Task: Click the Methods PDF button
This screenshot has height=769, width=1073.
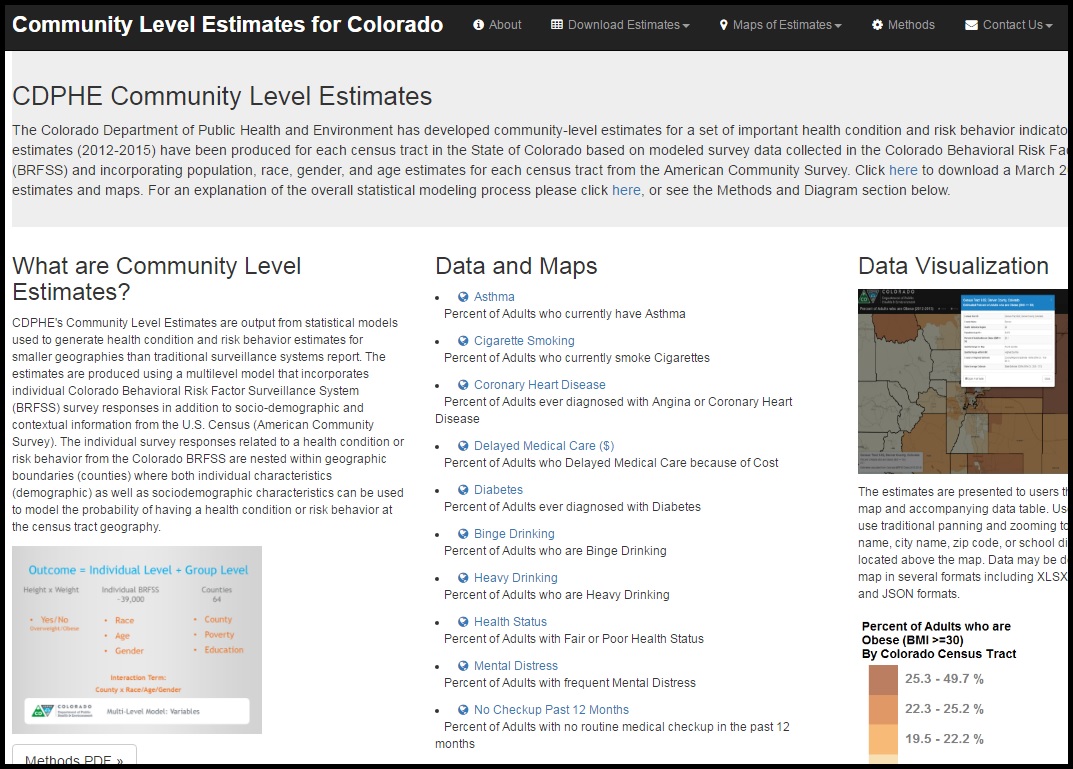Action: pyautogui.click(x=73, y=759)
